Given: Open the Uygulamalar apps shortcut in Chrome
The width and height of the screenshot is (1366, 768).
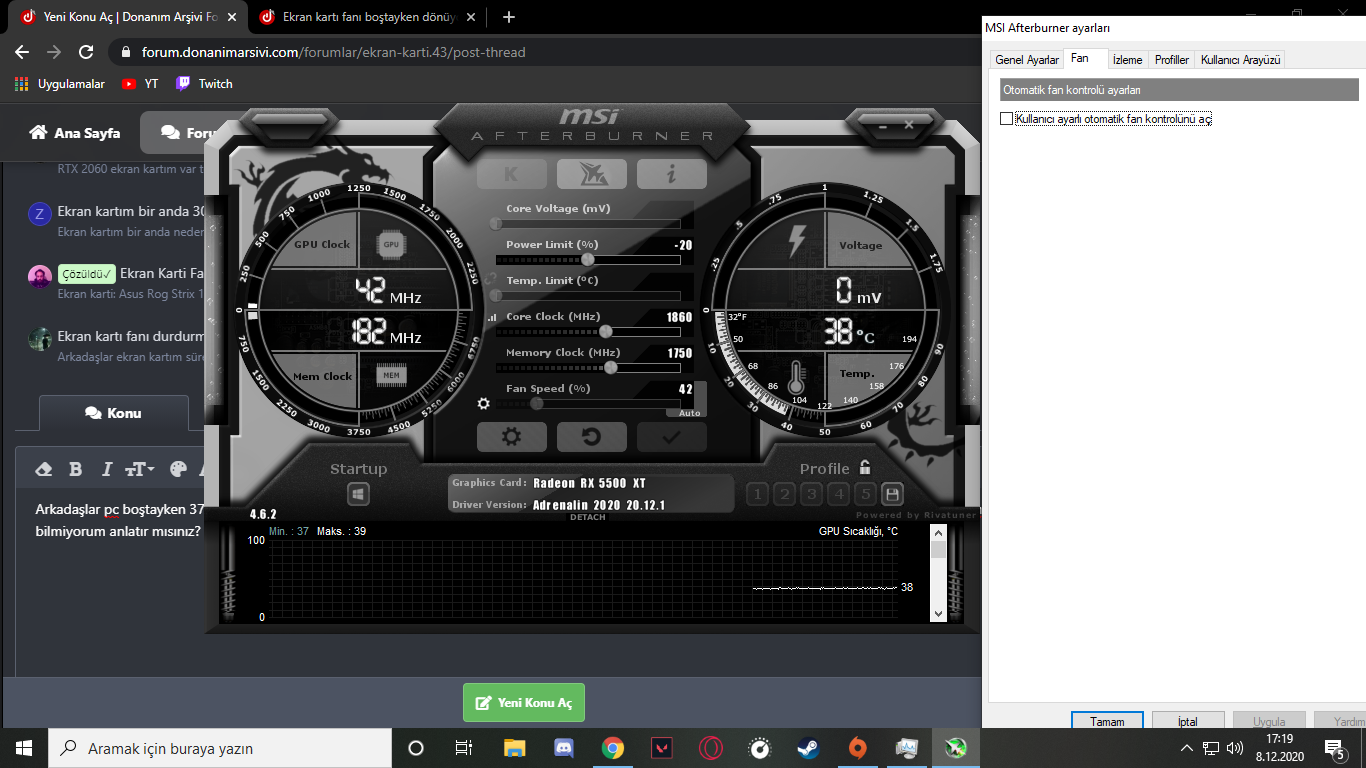Looking at the screenshot, I should 60,84.
